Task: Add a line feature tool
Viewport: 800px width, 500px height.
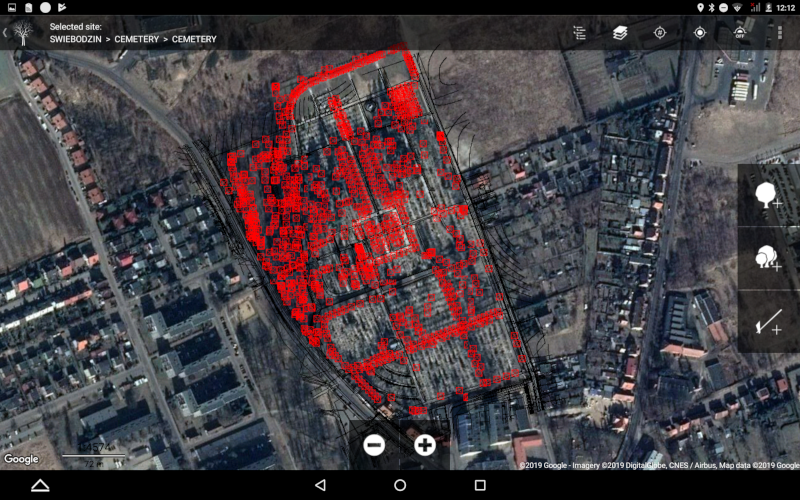Action: pos(768,322)
